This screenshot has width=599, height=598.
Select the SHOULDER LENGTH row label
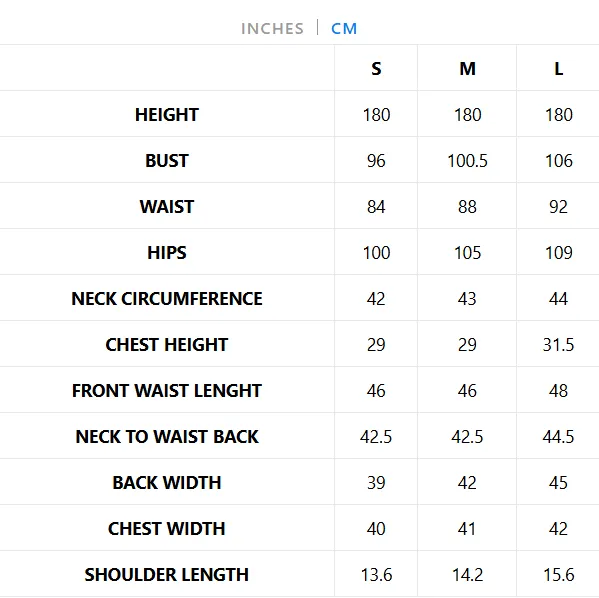point(167,575)
